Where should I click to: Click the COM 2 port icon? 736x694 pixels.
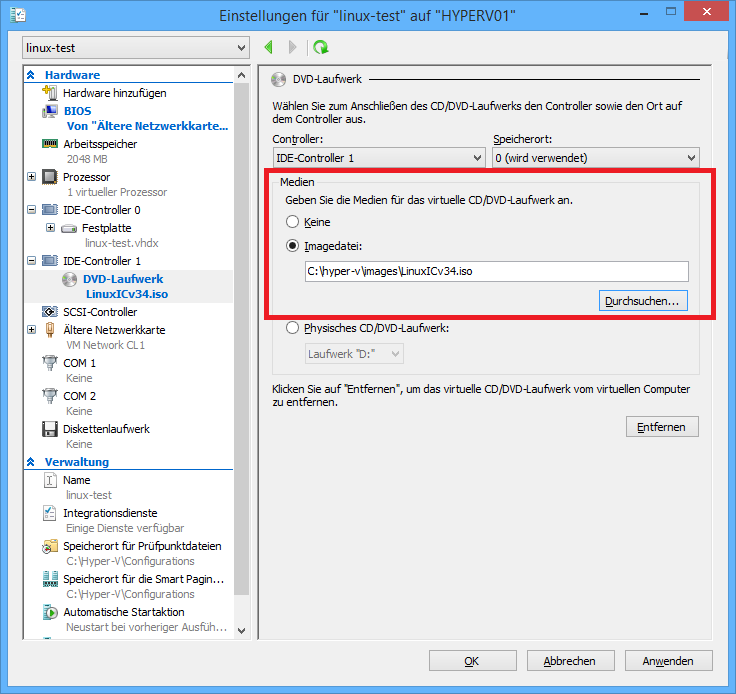50,396
